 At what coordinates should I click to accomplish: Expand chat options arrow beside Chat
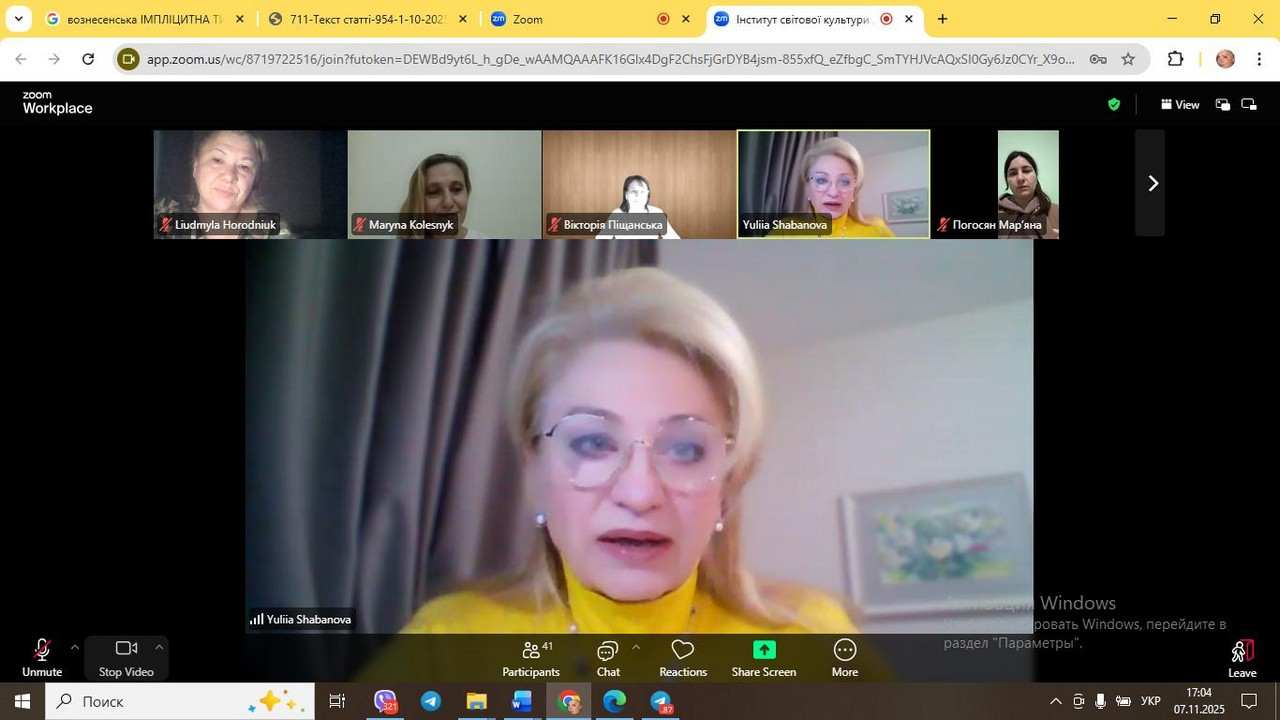click(635, 647)
